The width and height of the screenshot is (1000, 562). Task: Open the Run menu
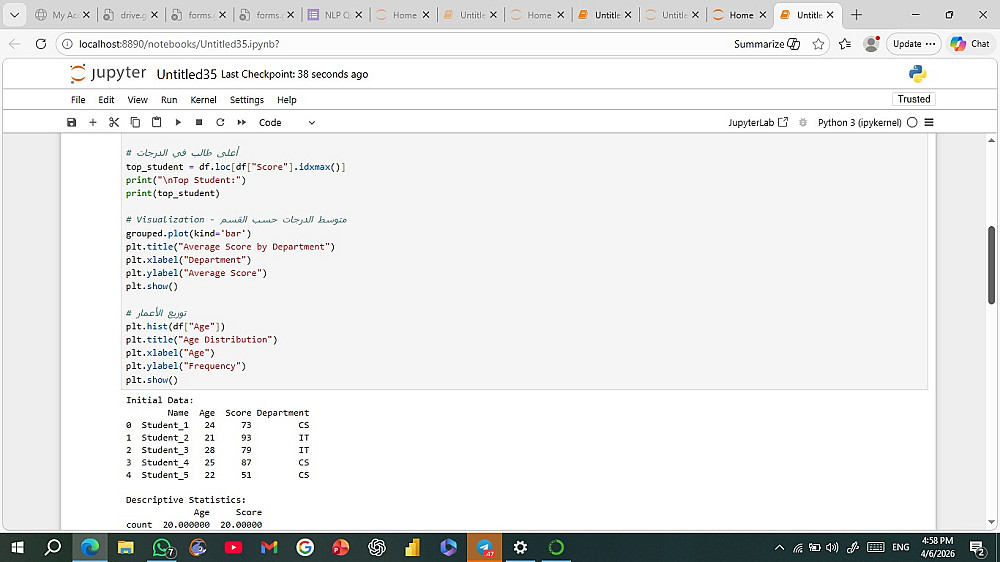tap(169, 100)
